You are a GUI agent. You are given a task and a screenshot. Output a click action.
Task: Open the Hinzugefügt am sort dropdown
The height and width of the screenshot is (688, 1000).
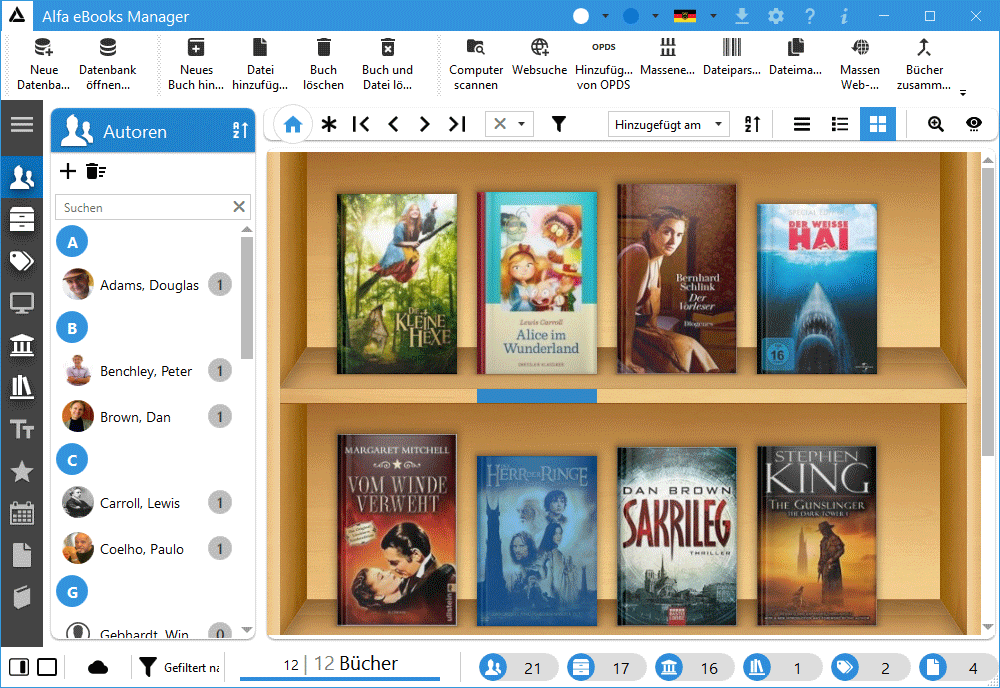[x=669, y=124]
